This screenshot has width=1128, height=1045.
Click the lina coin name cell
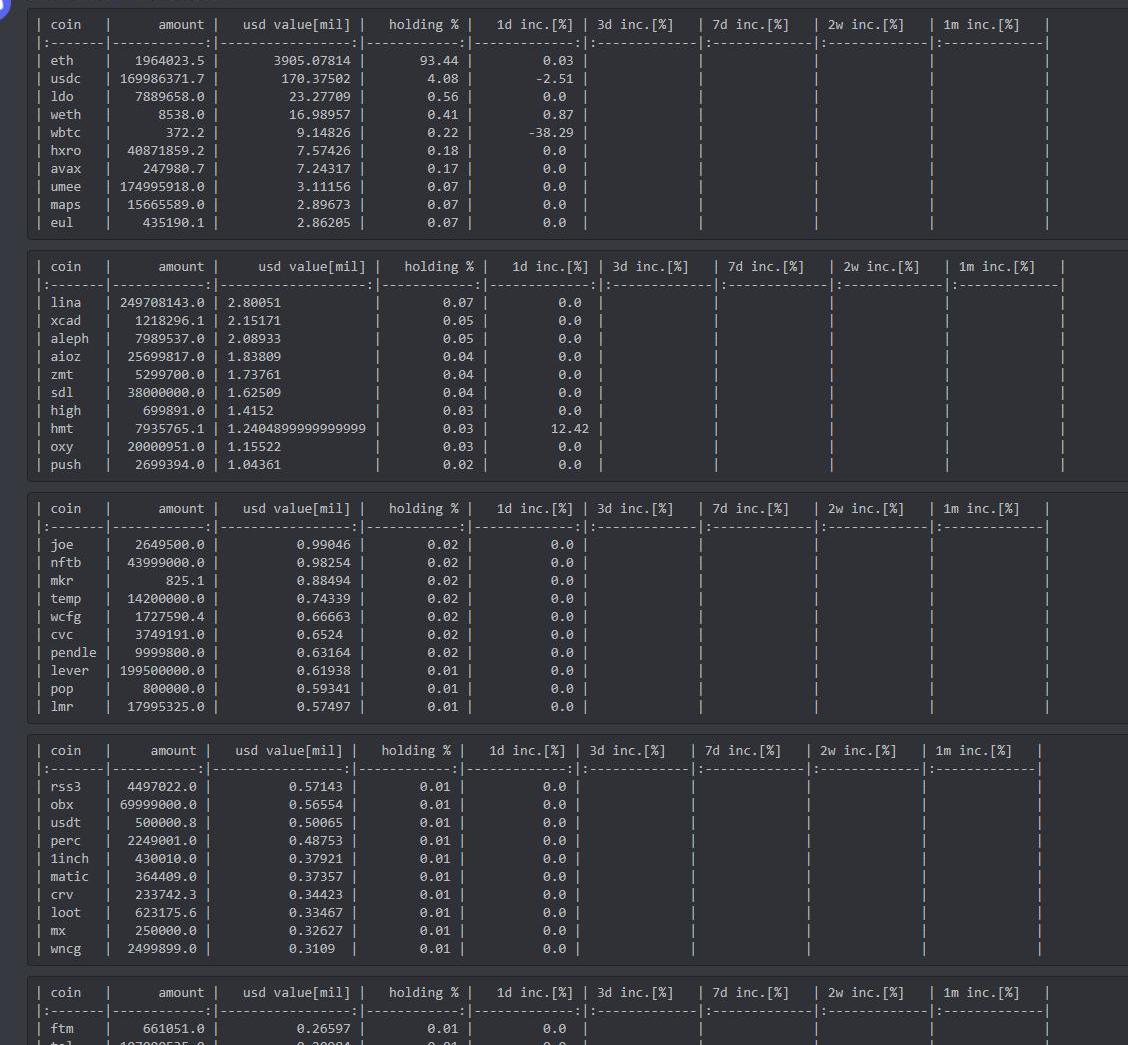tap(66, 303)
